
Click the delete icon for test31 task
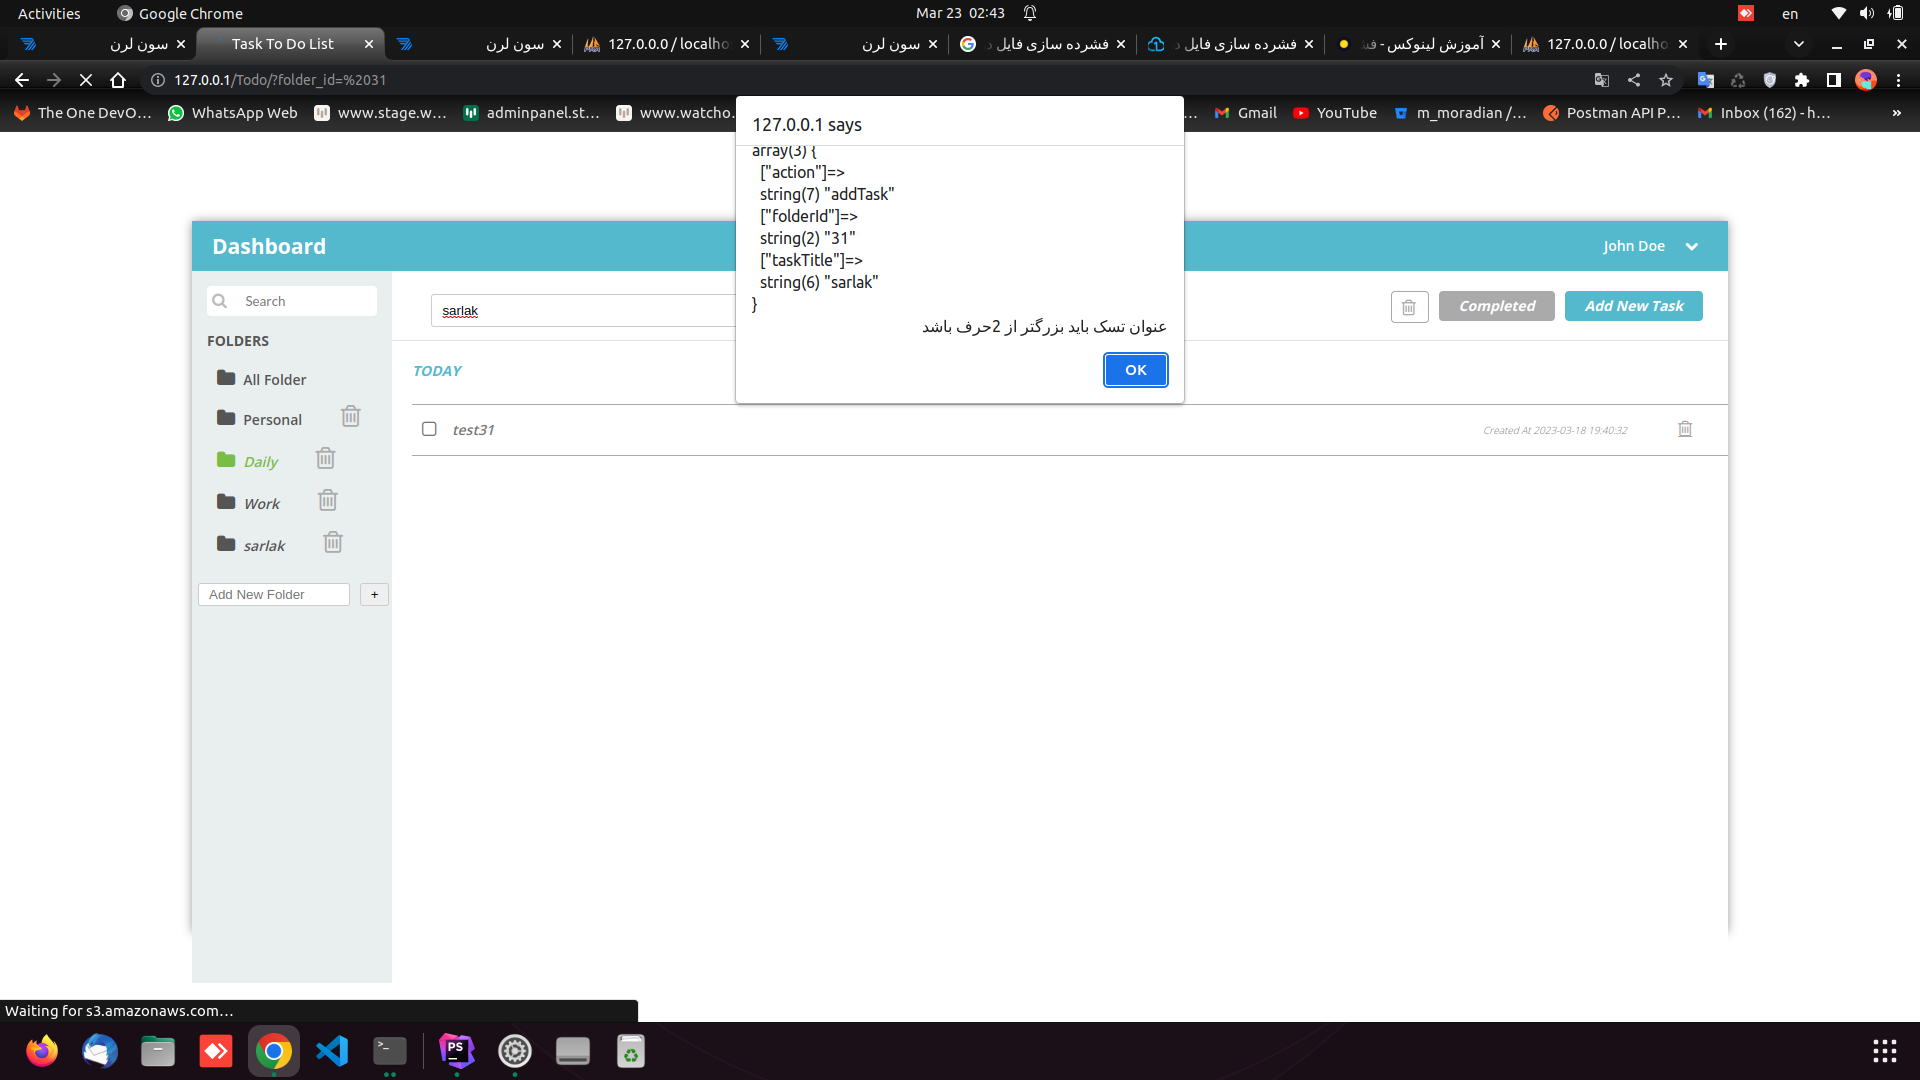pyautogui.click(x=1685, y=429)
